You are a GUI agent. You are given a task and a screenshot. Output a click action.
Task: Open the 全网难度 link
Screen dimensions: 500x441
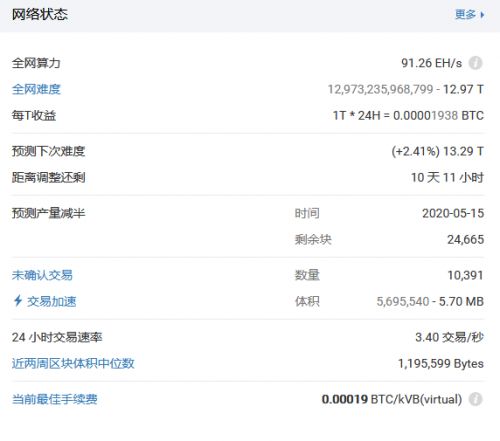click(36, 89)
